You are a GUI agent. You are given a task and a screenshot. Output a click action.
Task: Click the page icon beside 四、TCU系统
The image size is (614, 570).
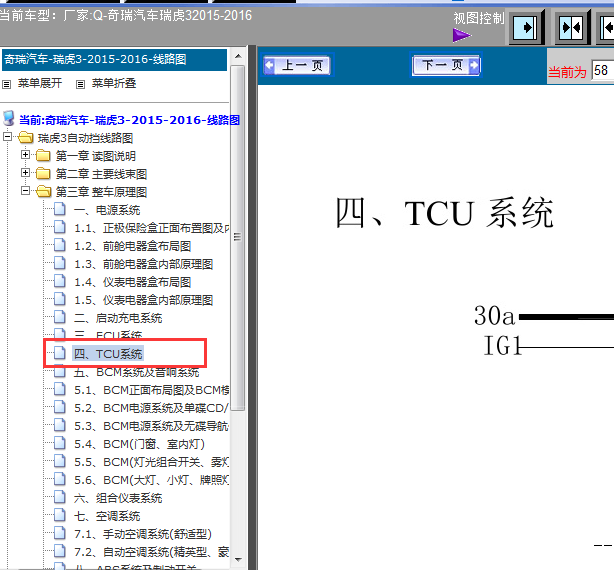60,353
